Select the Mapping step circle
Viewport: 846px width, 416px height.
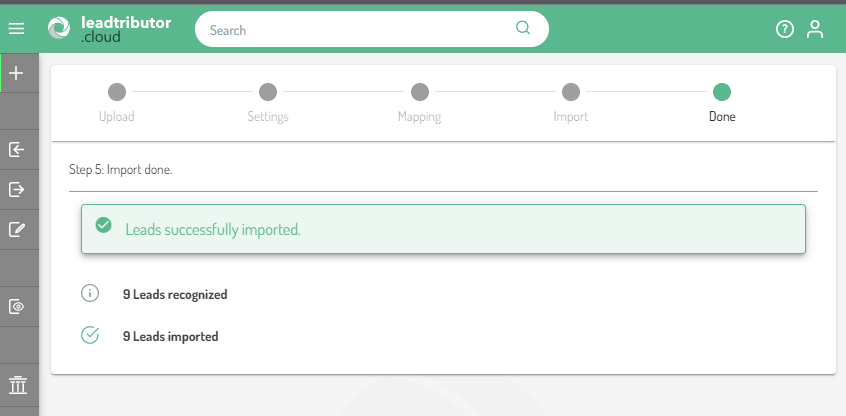(420, 92)
